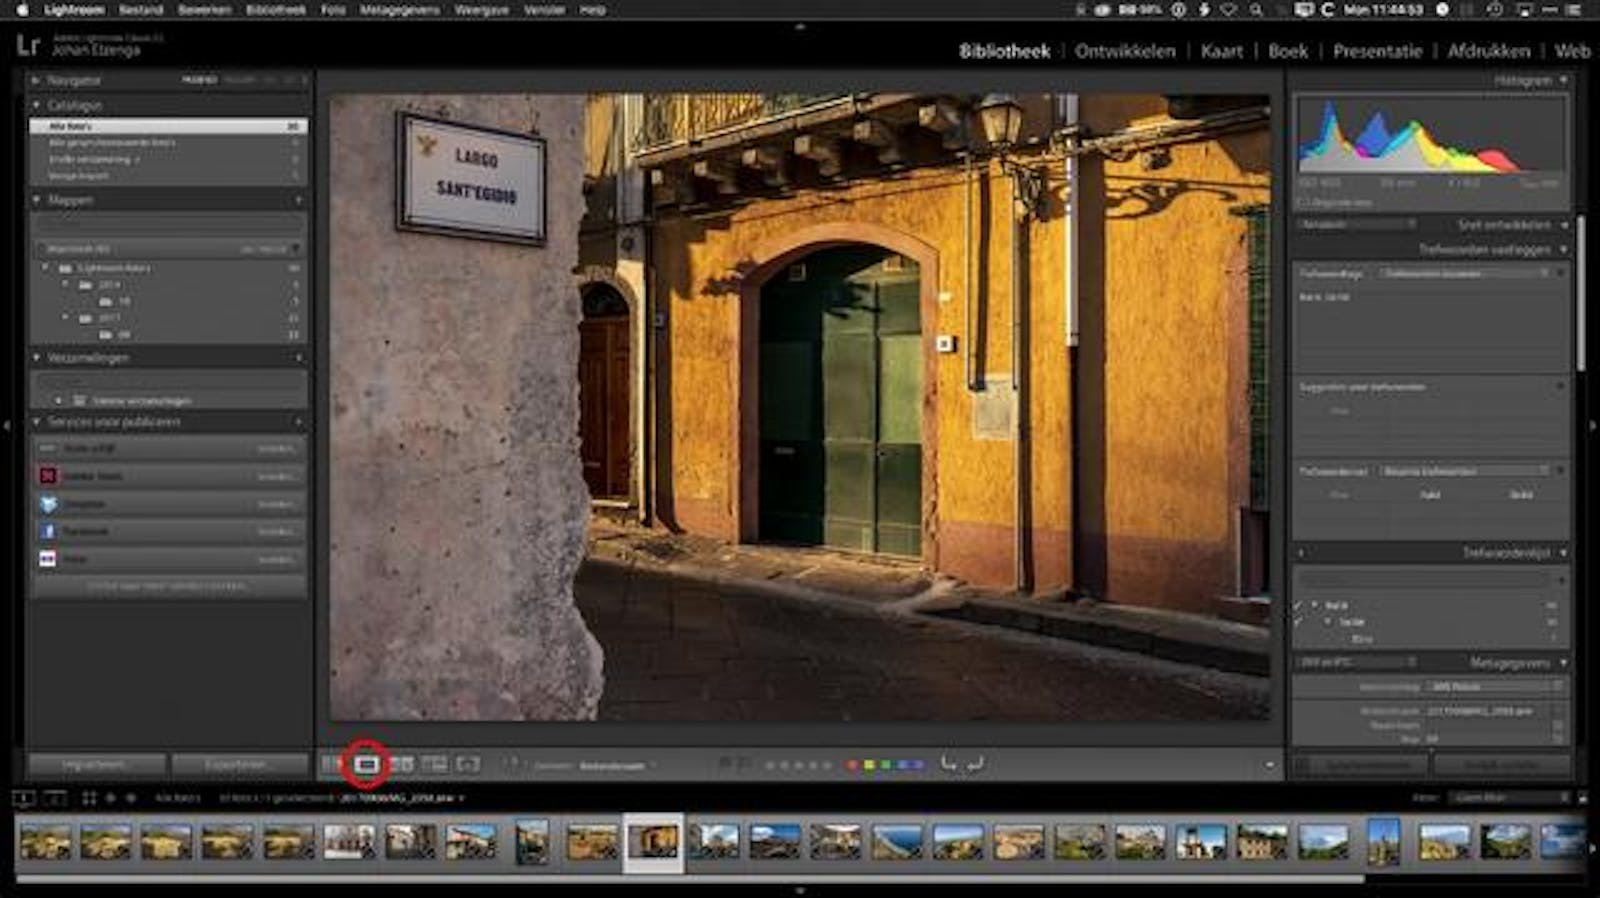The image size is (1600, 898).
Task: Switch to Loupe view in toolbar
Action: click(x=367, y=764)
